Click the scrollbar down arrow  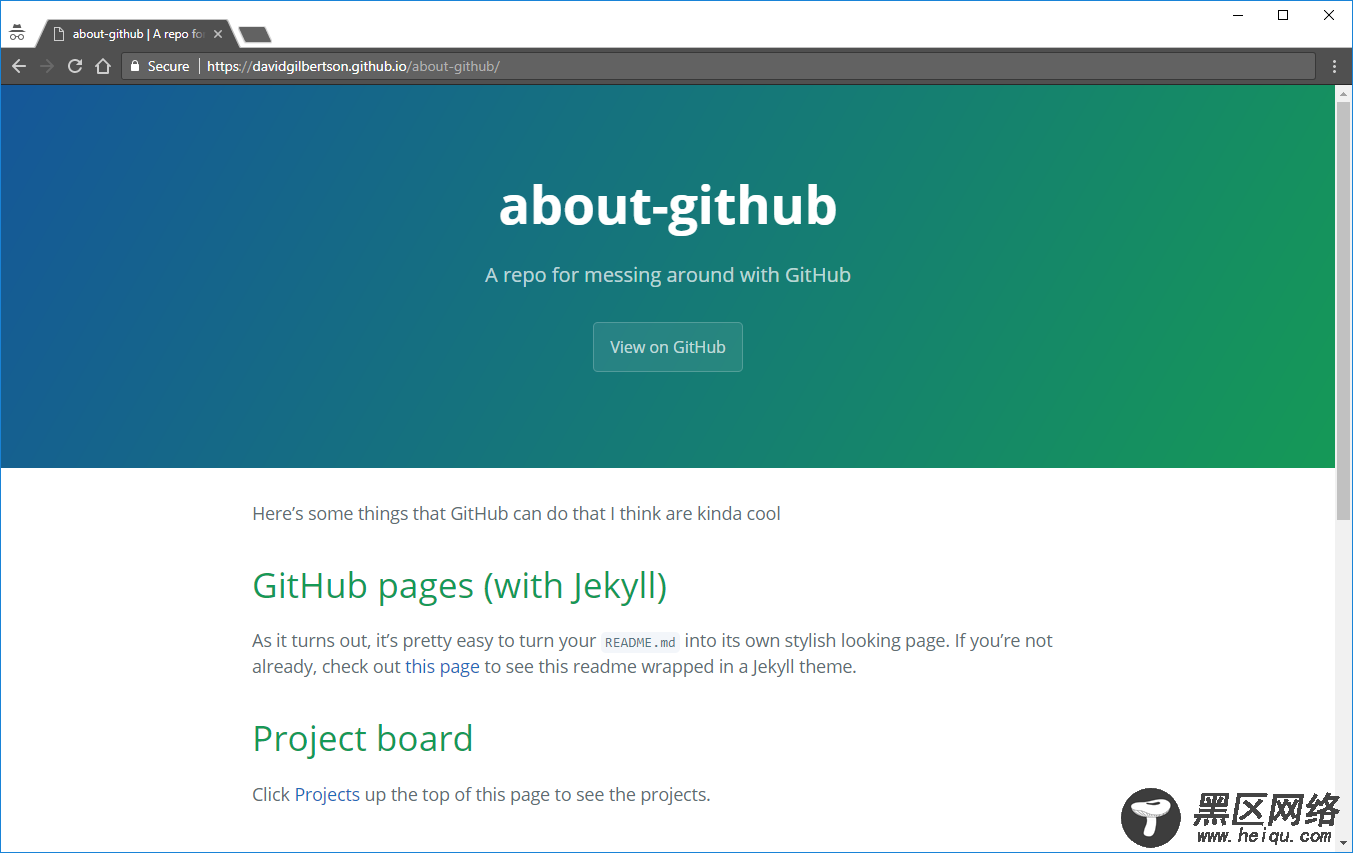[1343, 845]
